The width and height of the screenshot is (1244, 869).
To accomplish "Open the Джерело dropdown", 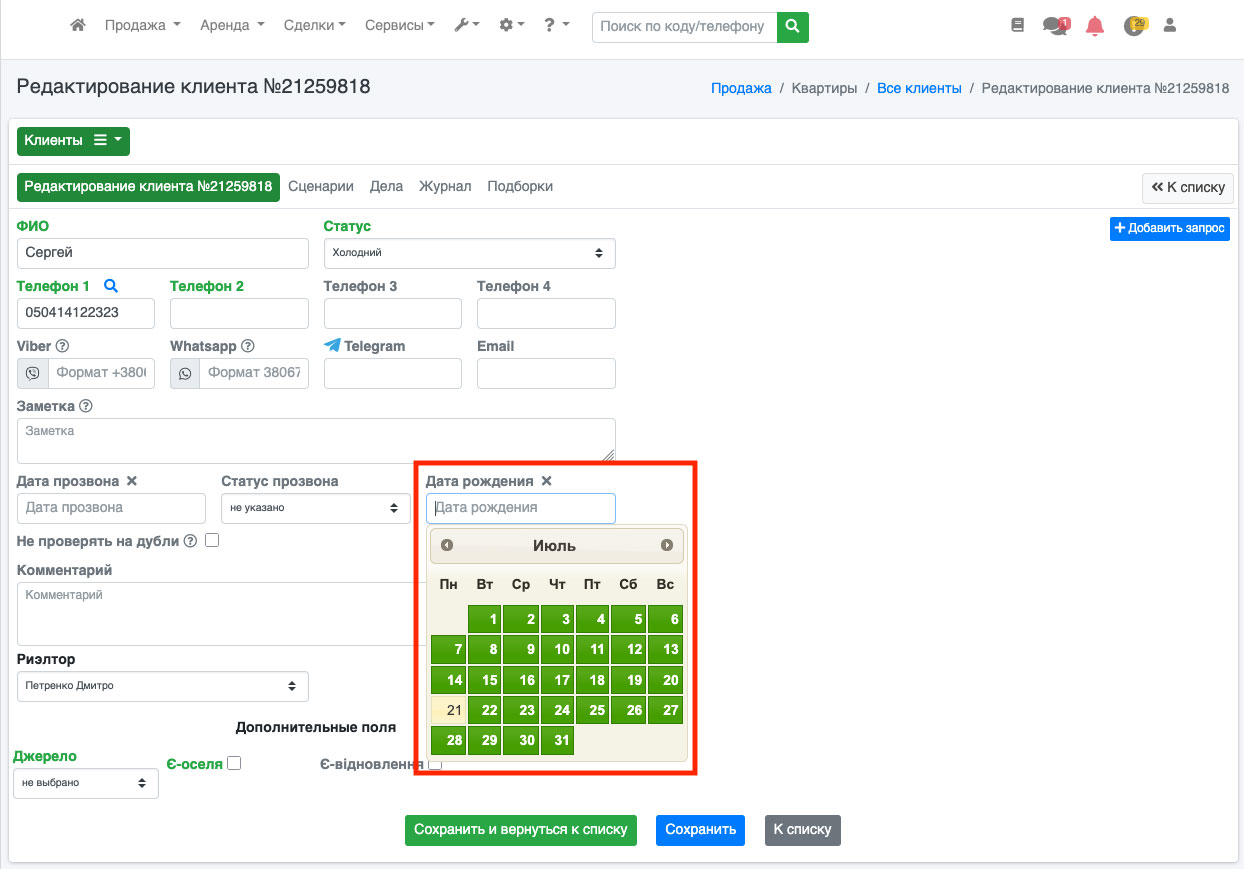I will pyautogui.click(x=85, y=783).
